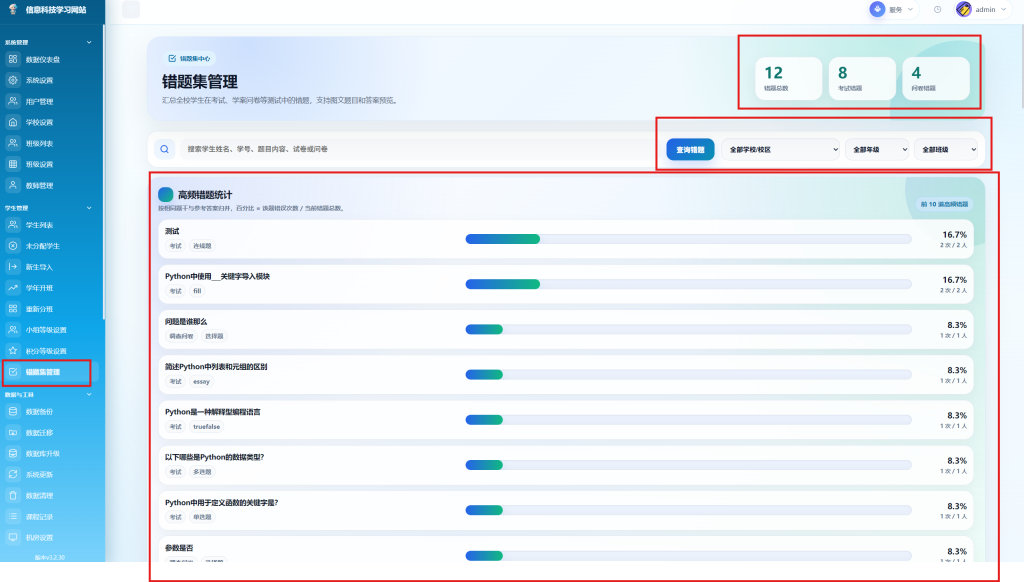
Task: Click the 16.7% value in 测试 row
Action: (x=954, y=234)
